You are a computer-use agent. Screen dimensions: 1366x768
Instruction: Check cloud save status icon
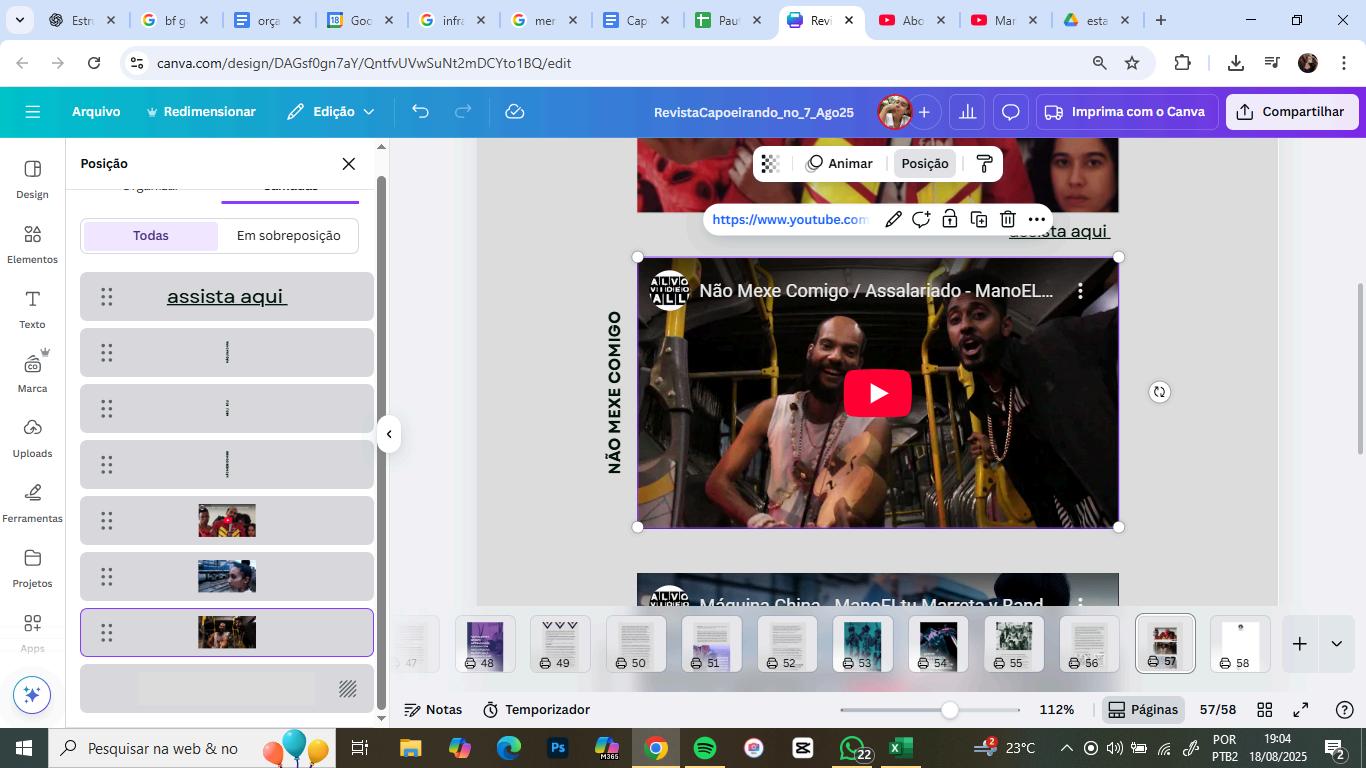[515, 112]
